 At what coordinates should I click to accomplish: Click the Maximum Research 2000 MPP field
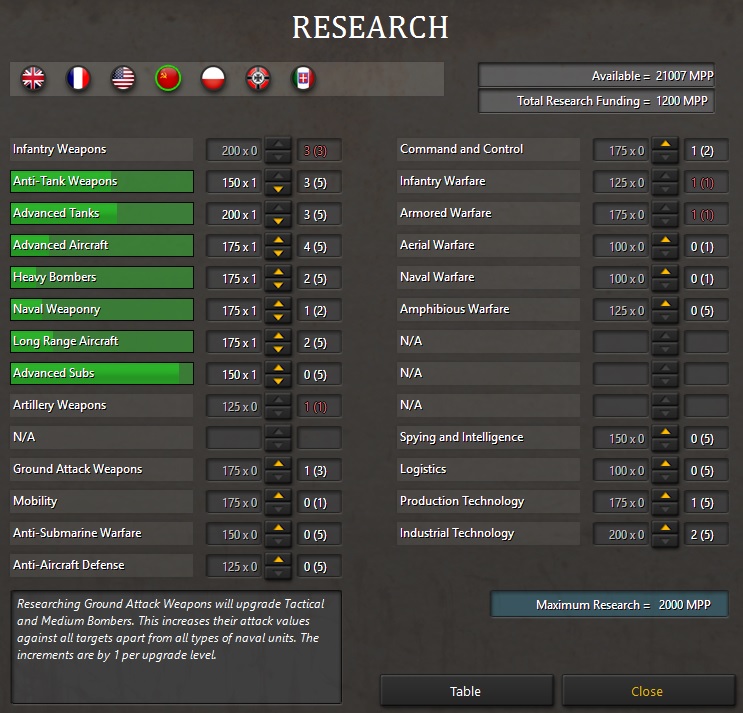pyautogui.click(x=609, y=605)
